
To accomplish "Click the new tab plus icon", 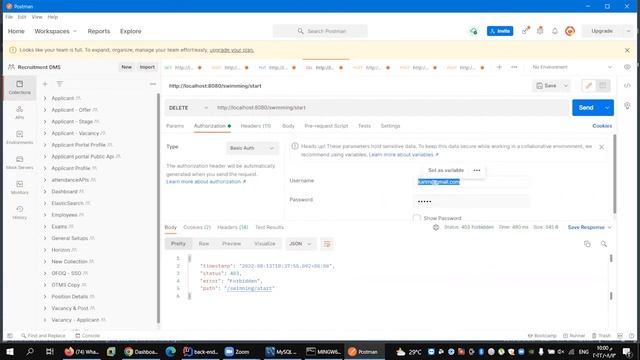I will point(499,67).
